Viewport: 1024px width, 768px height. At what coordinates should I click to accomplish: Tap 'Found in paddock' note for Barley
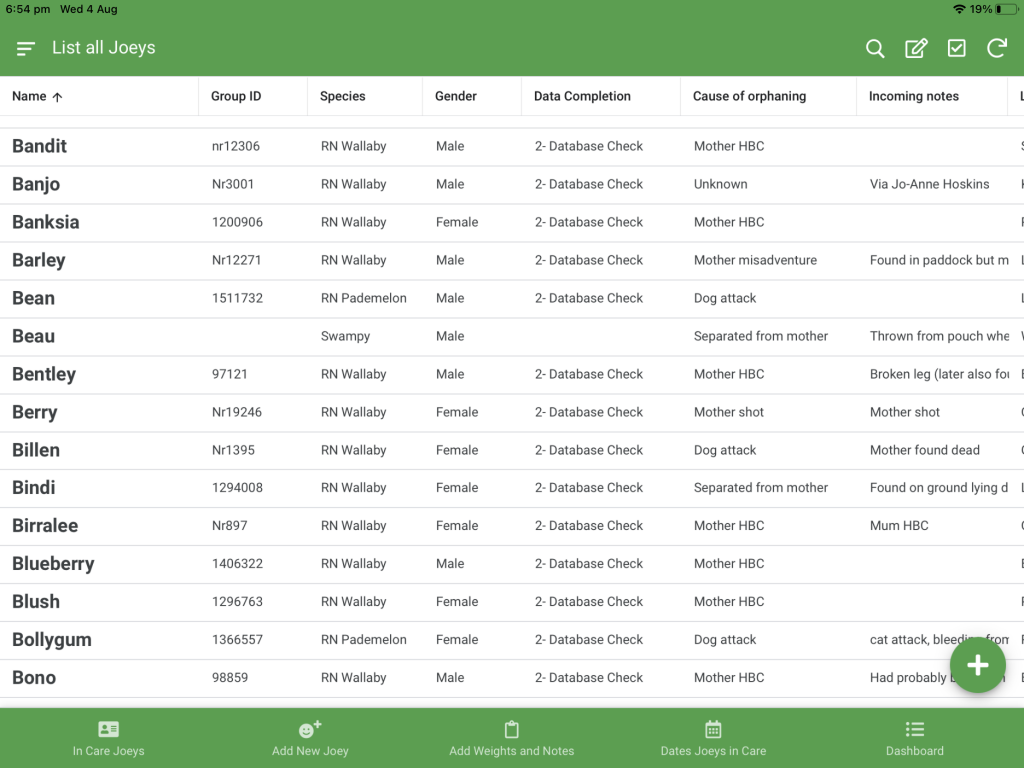point(939,260)
